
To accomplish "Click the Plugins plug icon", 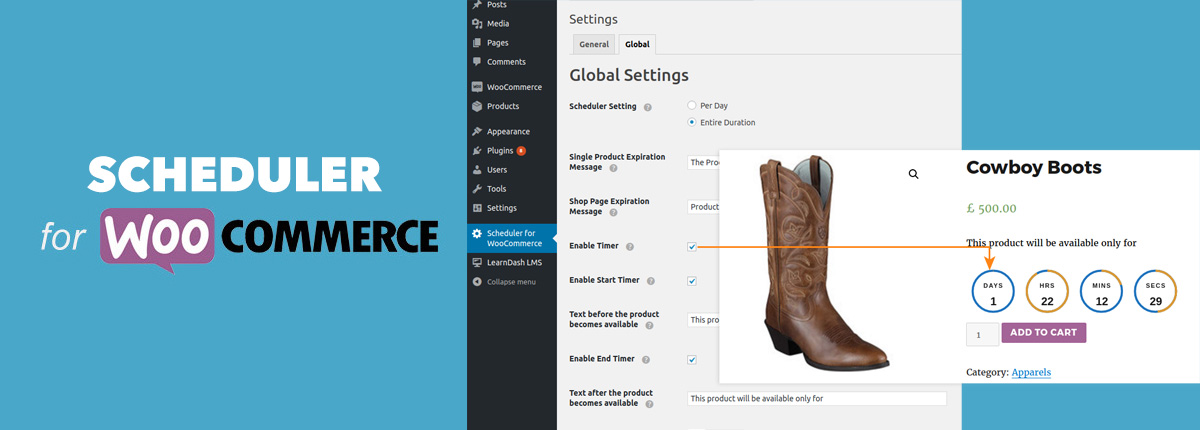I will point(477,151).
